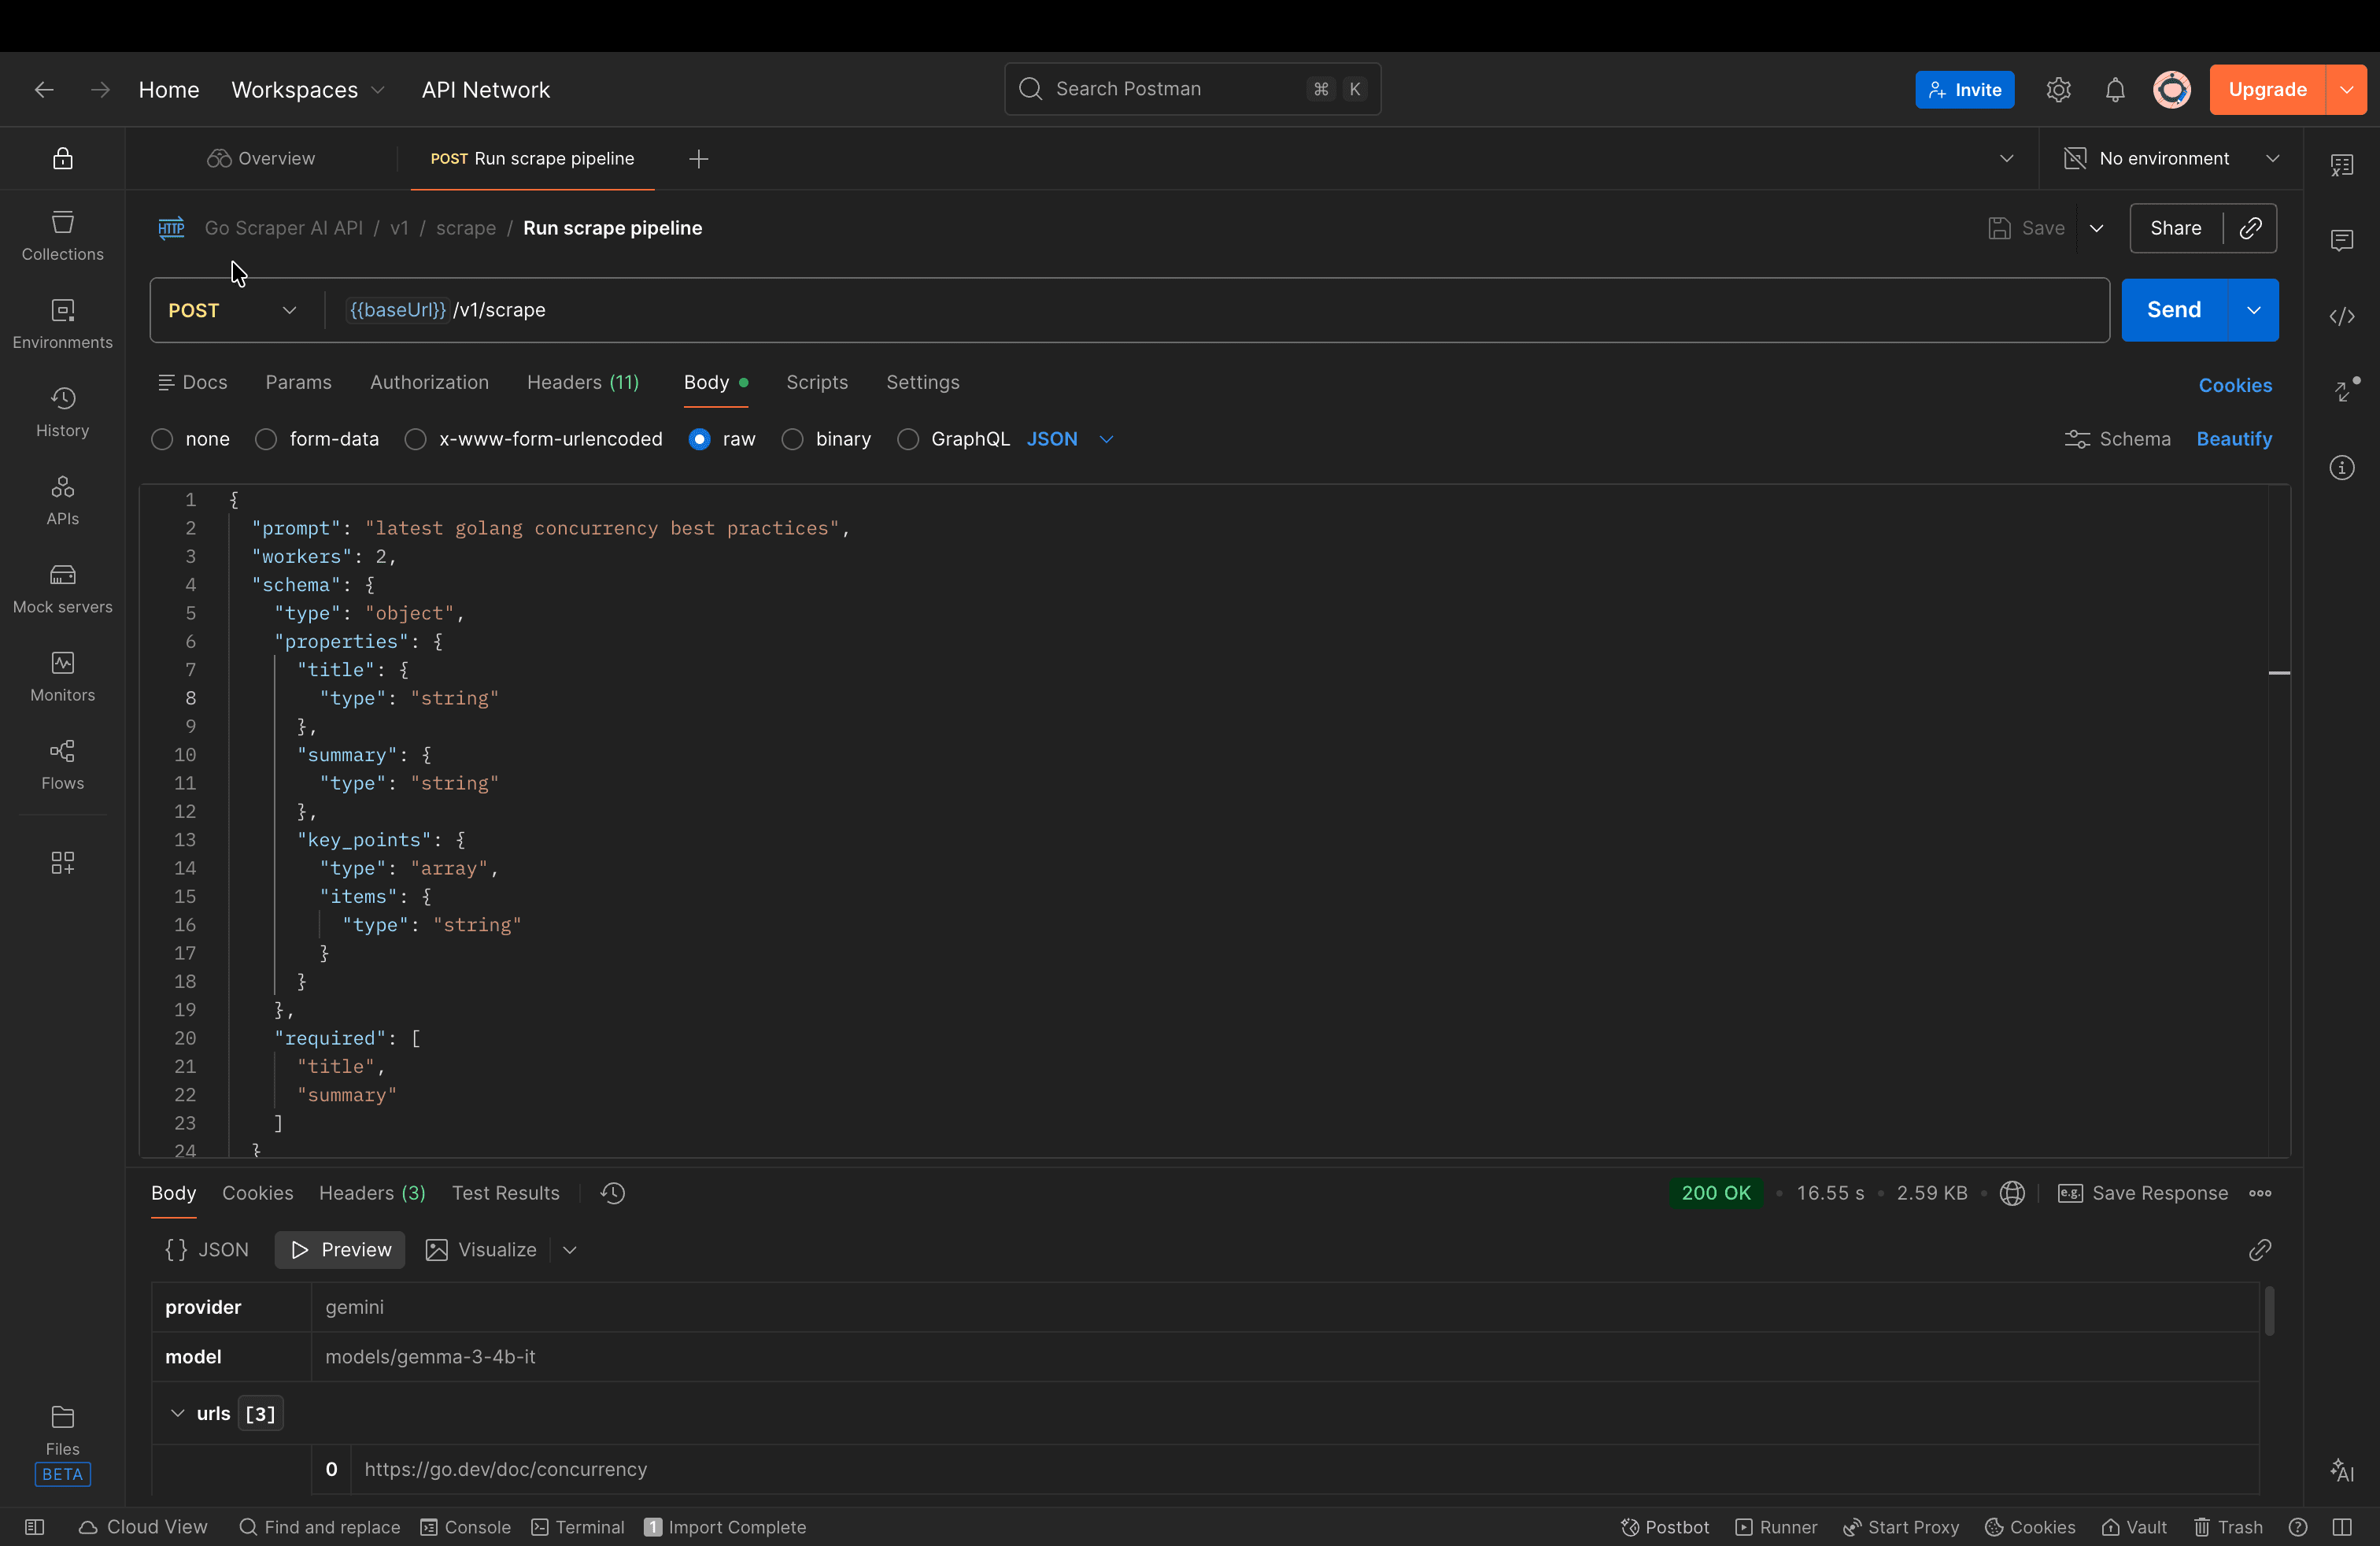Viewport: 2380px width, 1546px height.
Task: Click the Send button
Action: (x=2173, y=310)
